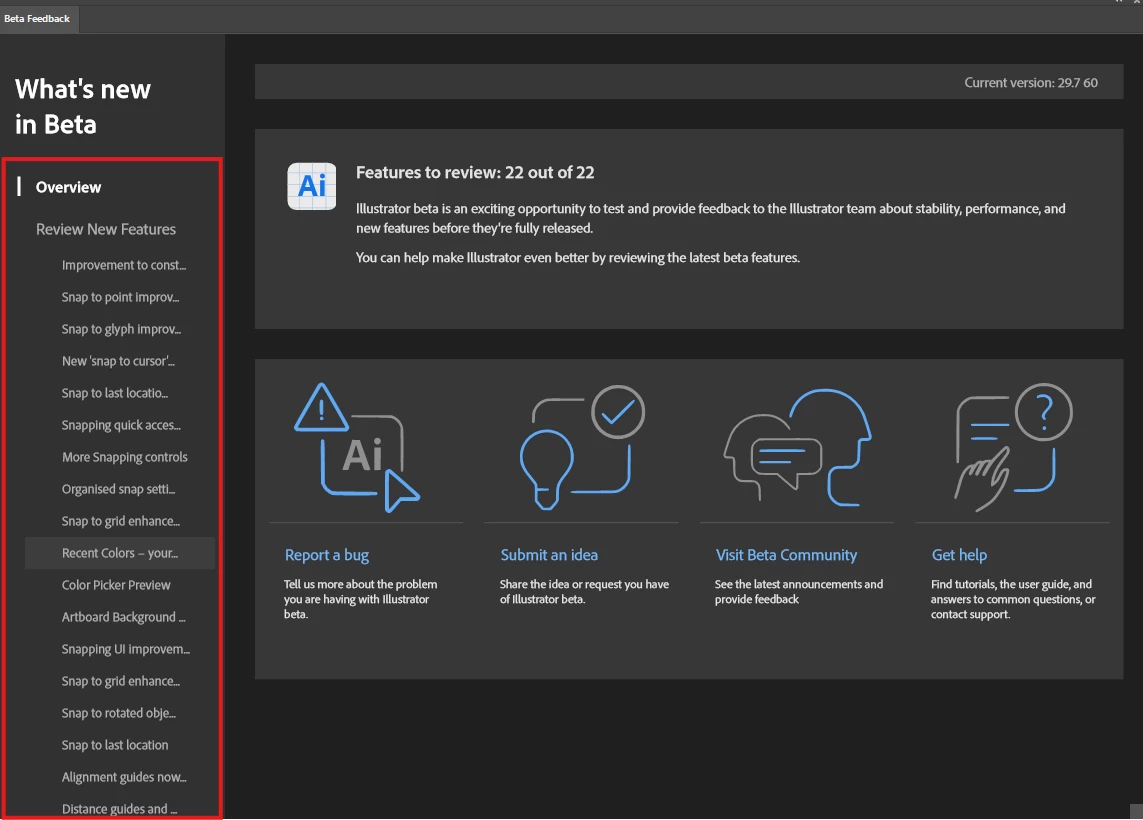The height and width of the screenshot is (820, 1143).
Task: Click the Report a bug warning illustration
Action: (357, 448)
